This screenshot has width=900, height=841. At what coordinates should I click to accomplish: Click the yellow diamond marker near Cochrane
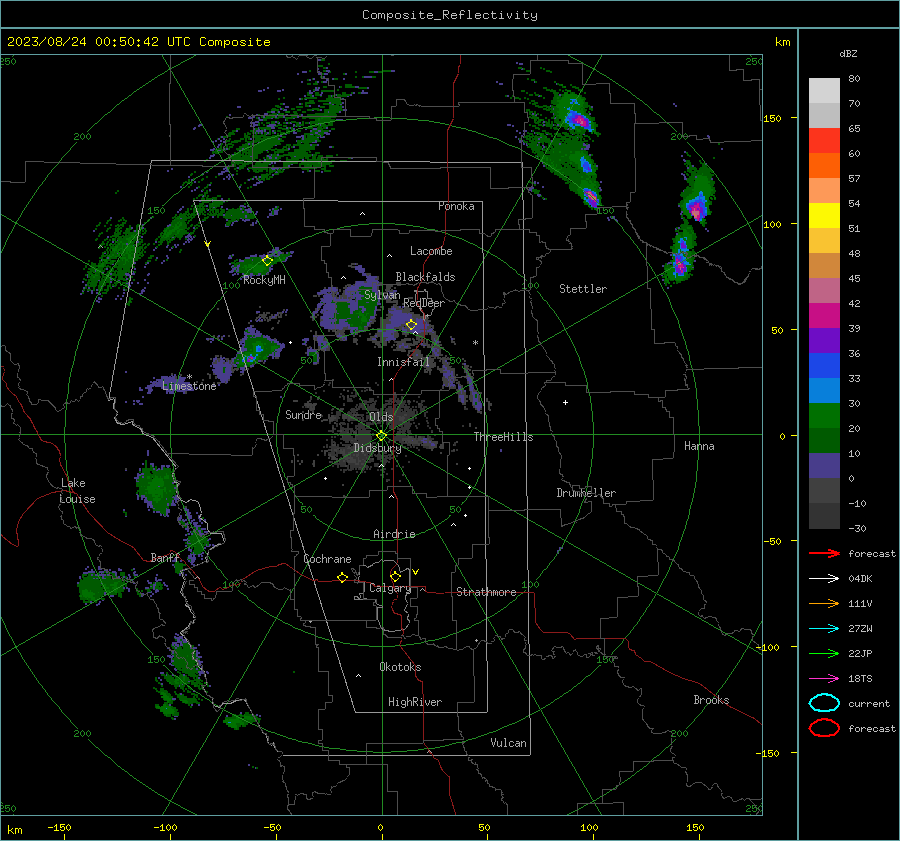(342, 577)
